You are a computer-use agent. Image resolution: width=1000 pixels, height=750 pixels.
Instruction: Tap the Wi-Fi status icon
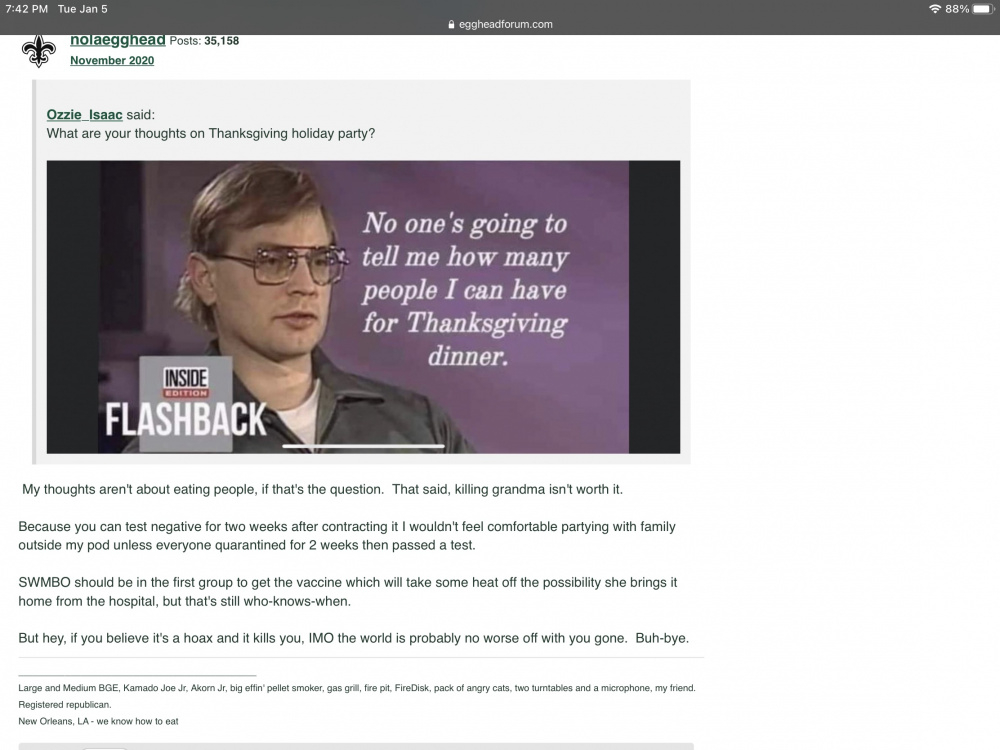point(934,9)
